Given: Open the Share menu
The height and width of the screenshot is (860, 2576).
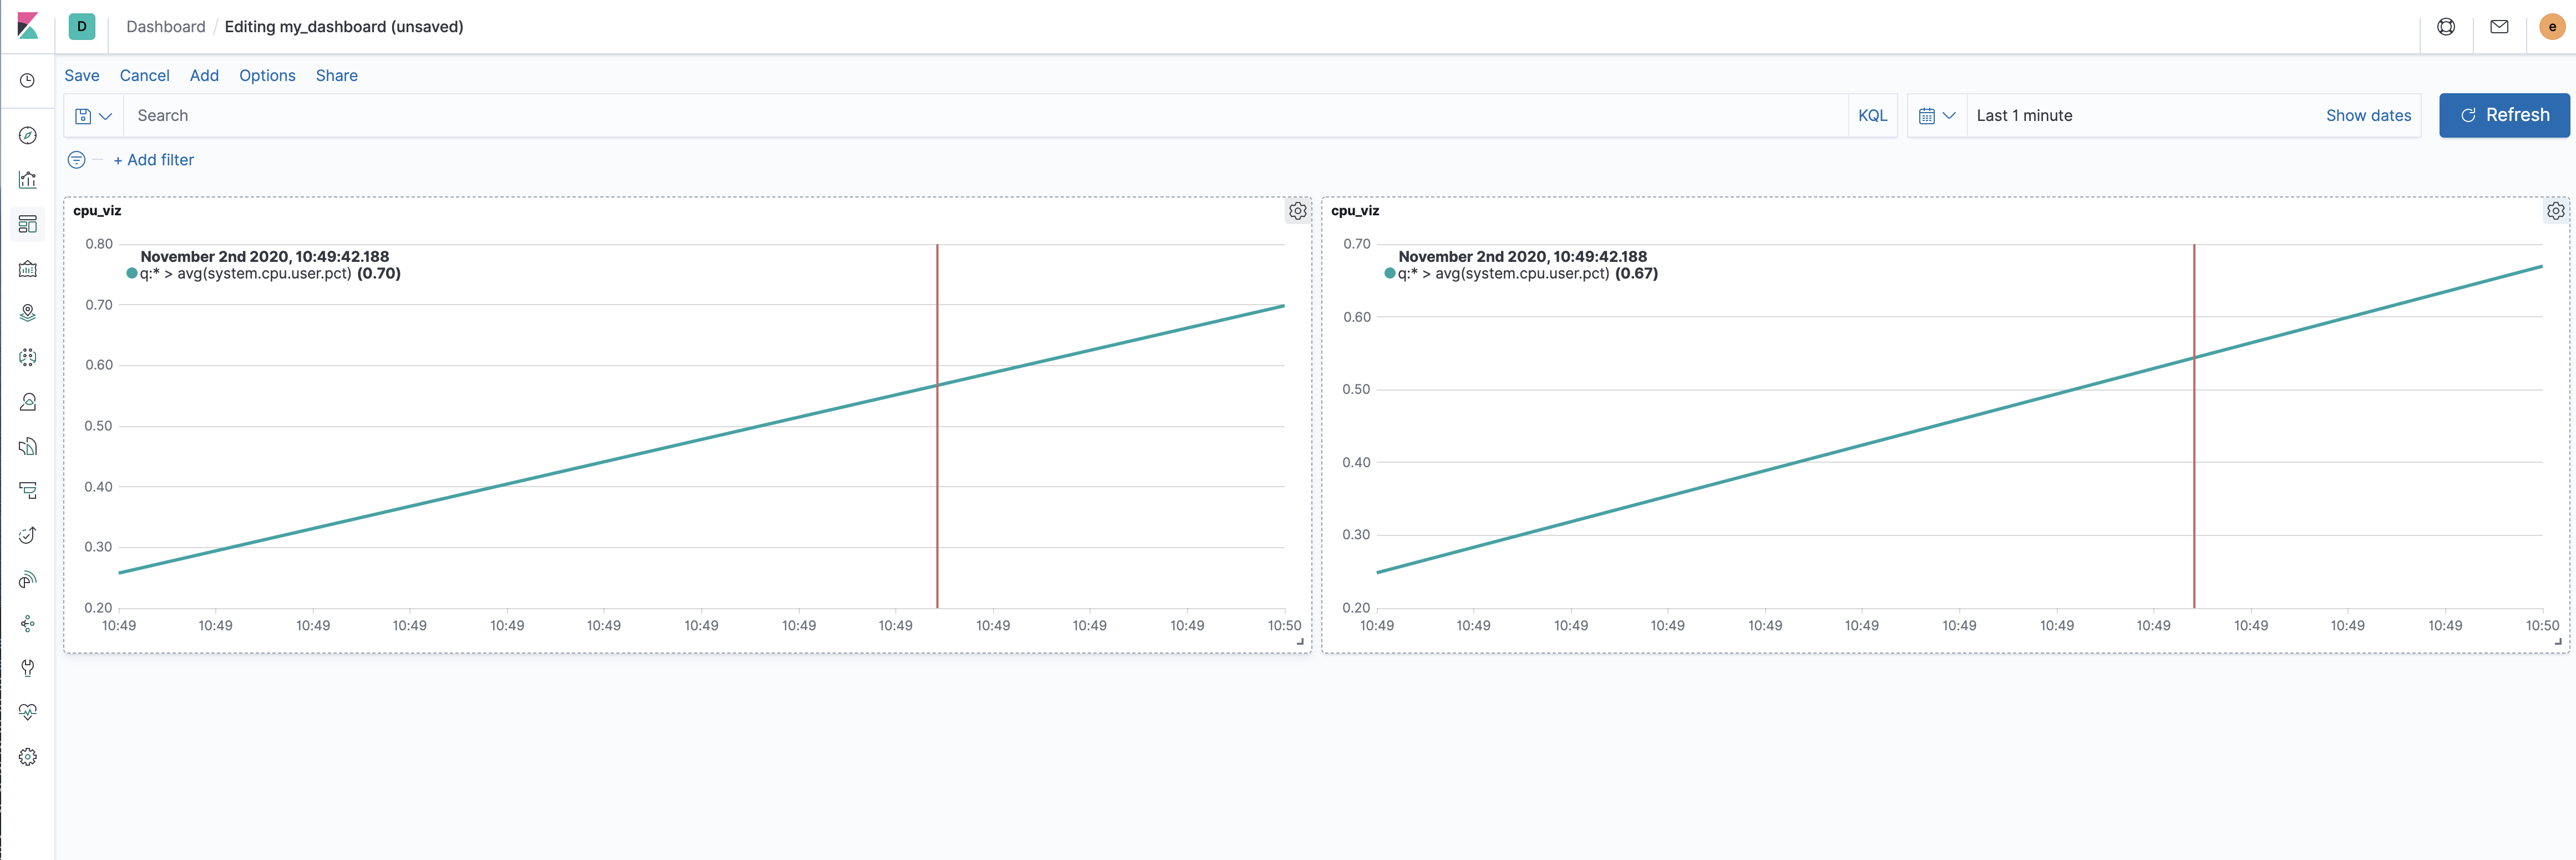Looking at the screenshot, I should tap(336, 75).
